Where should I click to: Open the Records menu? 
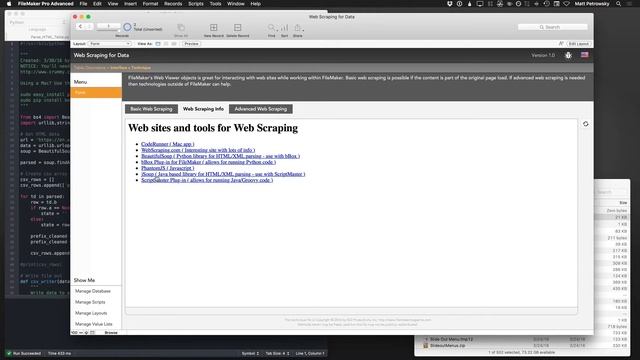(x=173, y=4)
